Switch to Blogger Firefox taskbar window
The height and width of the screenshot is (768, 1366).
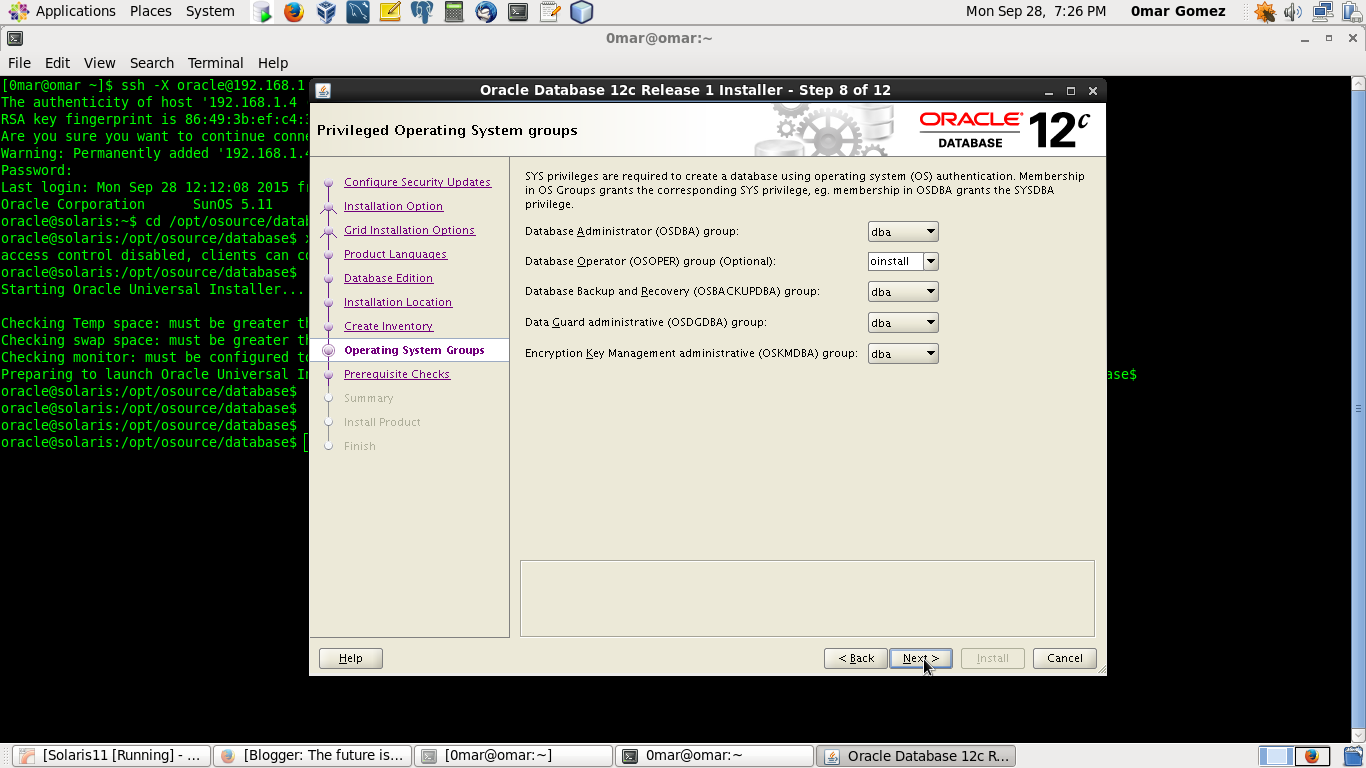313,756
